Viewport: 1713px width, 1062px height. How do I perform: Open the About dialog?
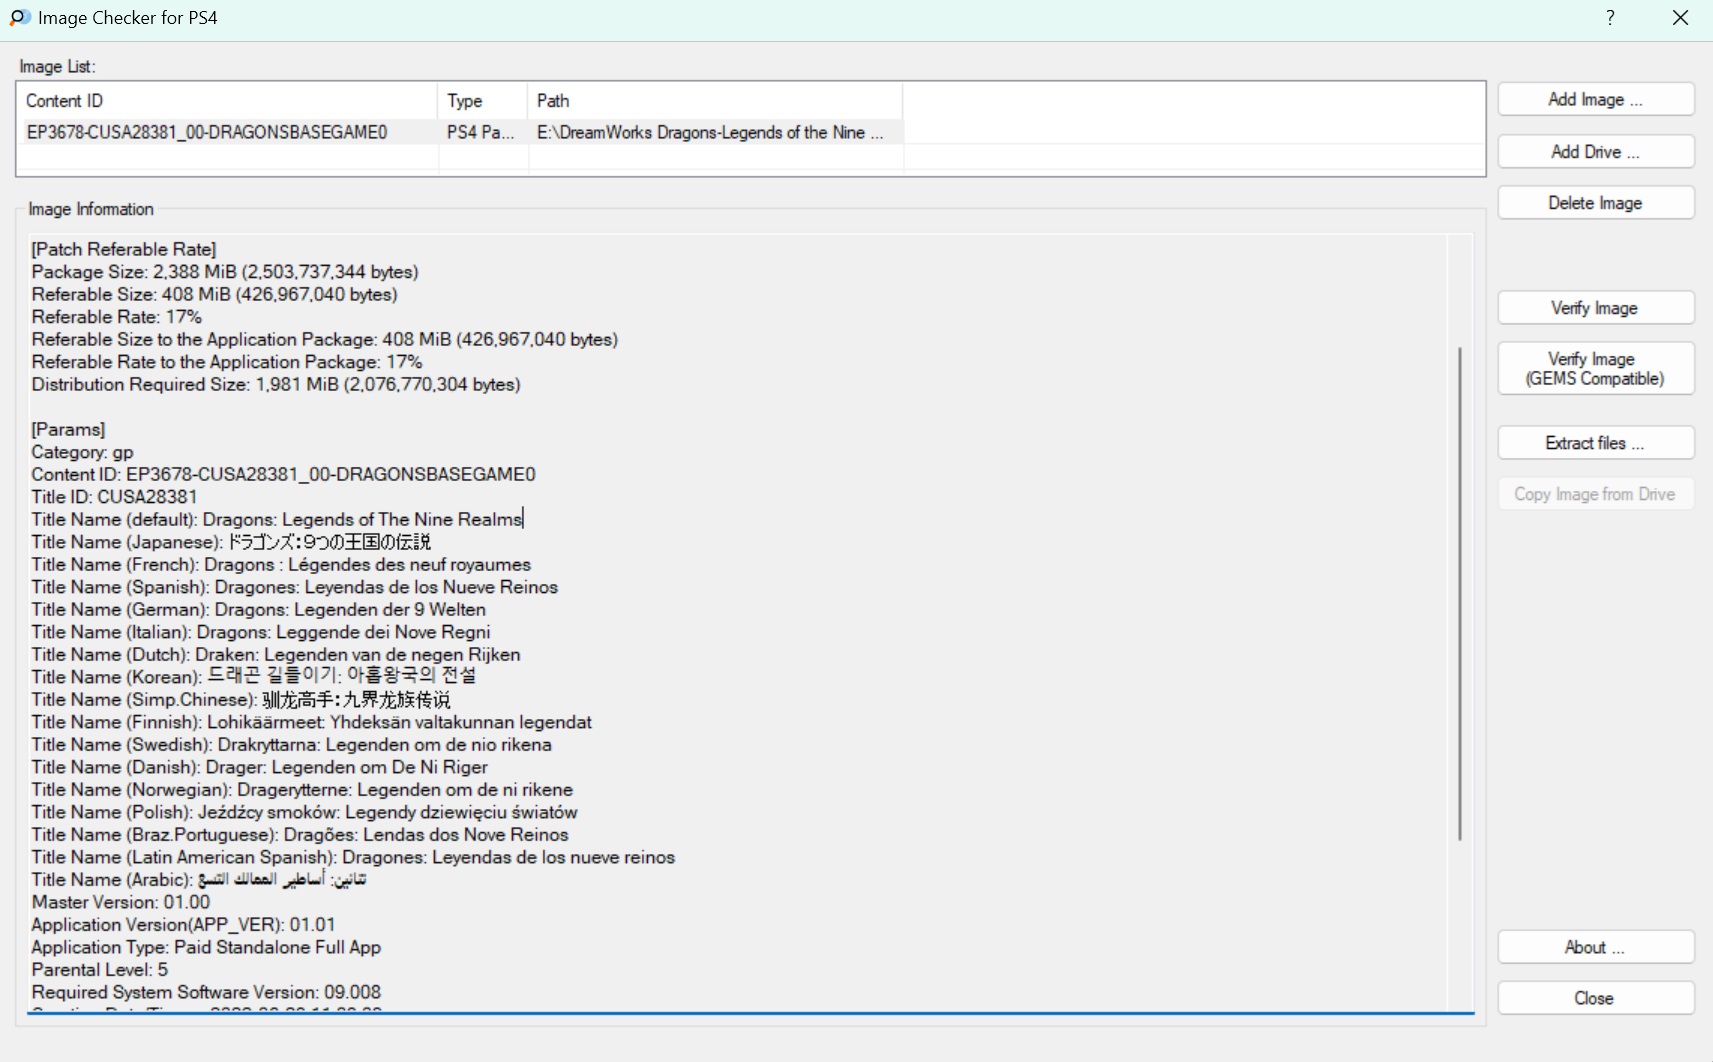click(x=1595, y=947)
